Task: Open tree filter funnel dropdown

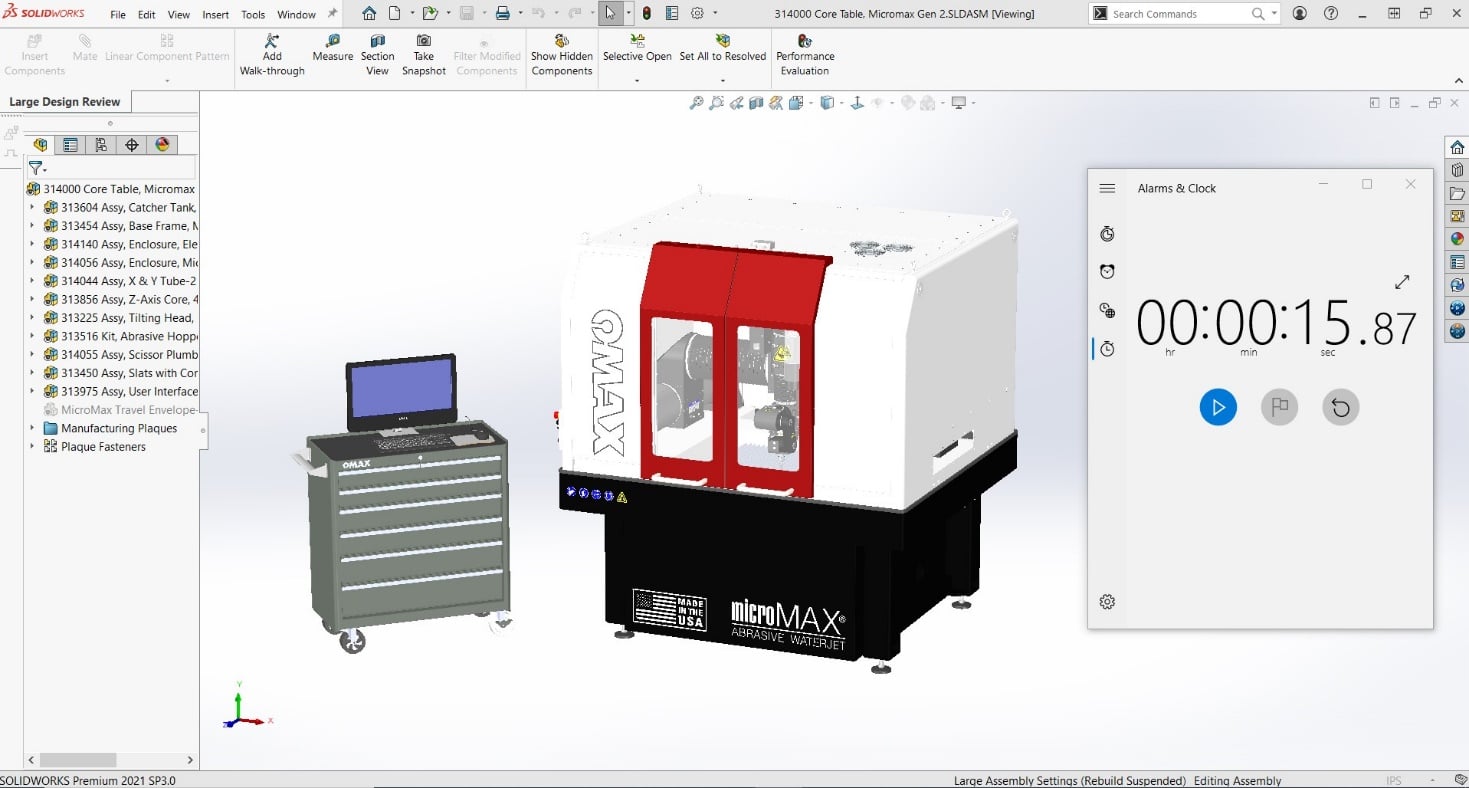Action: click(x=38, y=168)
